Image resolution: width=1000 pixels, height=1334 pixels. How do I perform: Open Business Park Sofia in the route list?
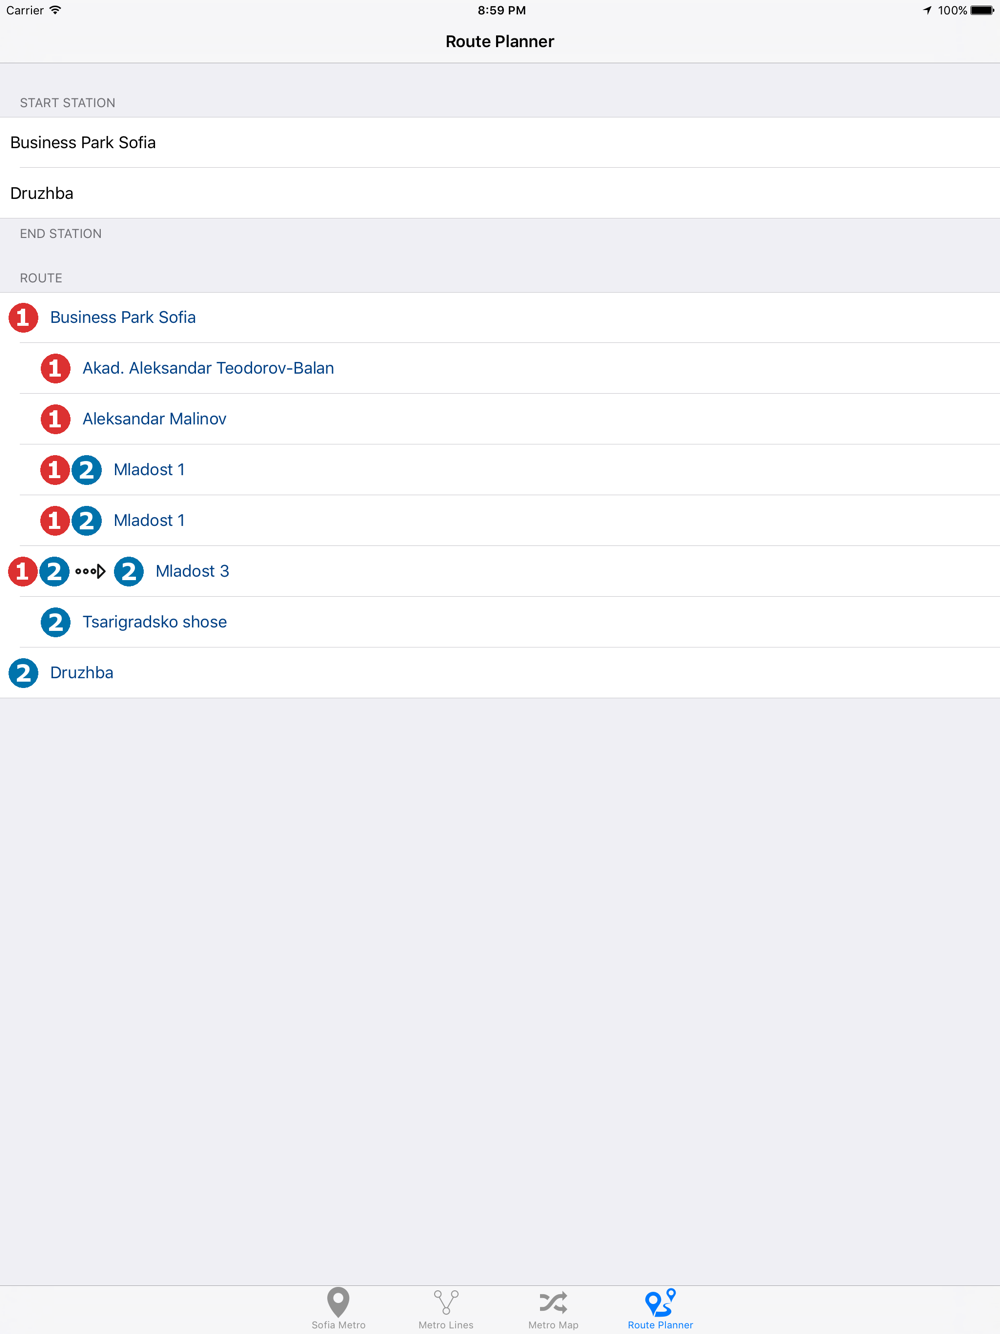(500, 318)
